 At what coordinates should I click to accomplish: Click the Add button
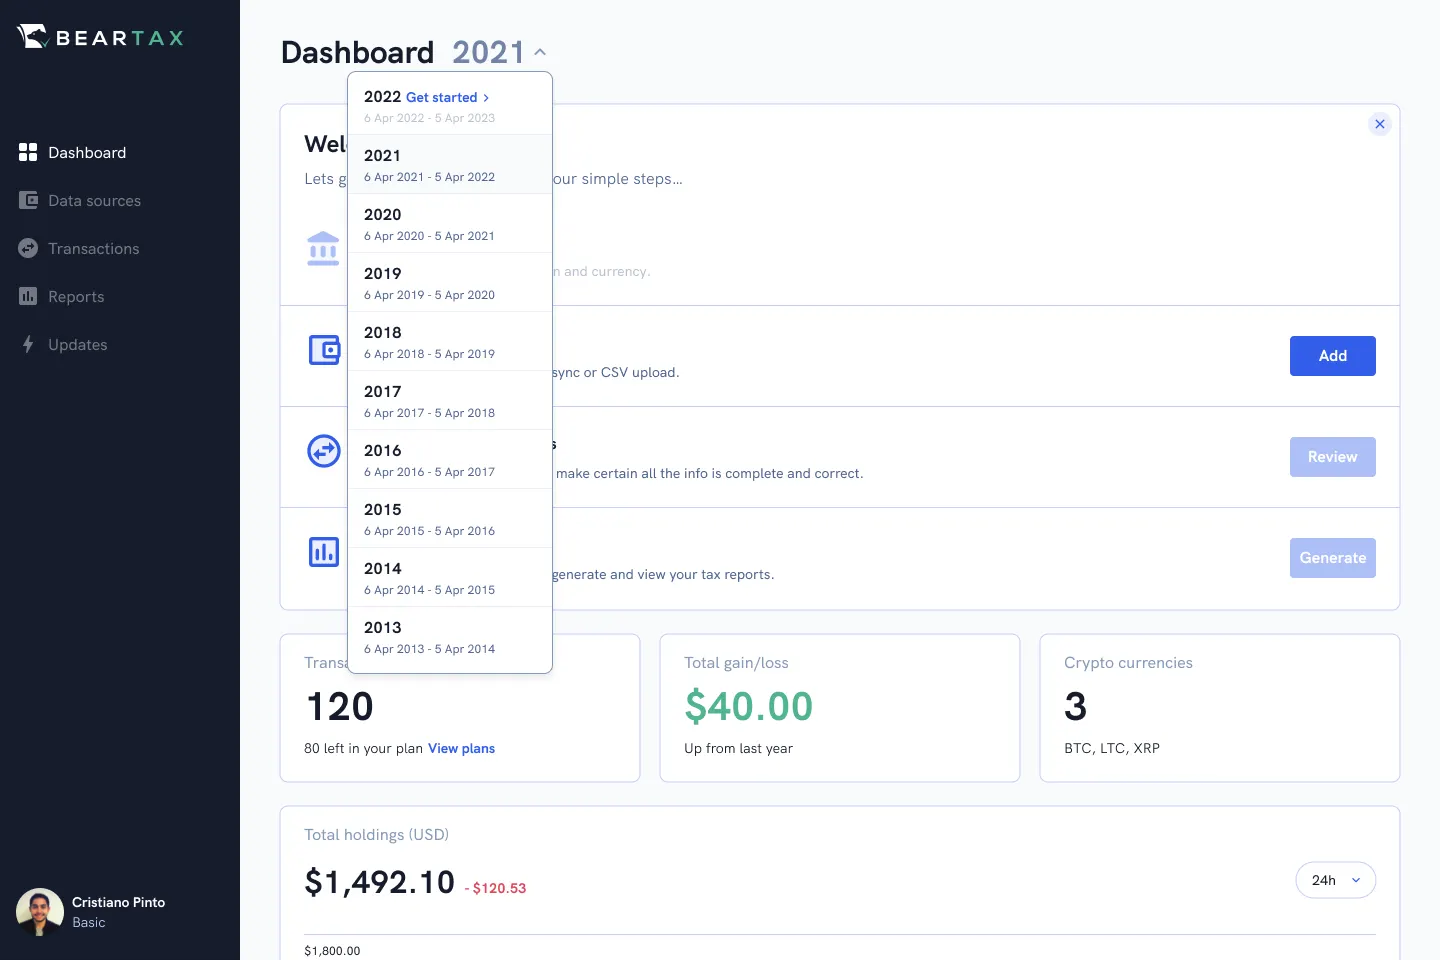1332,356
